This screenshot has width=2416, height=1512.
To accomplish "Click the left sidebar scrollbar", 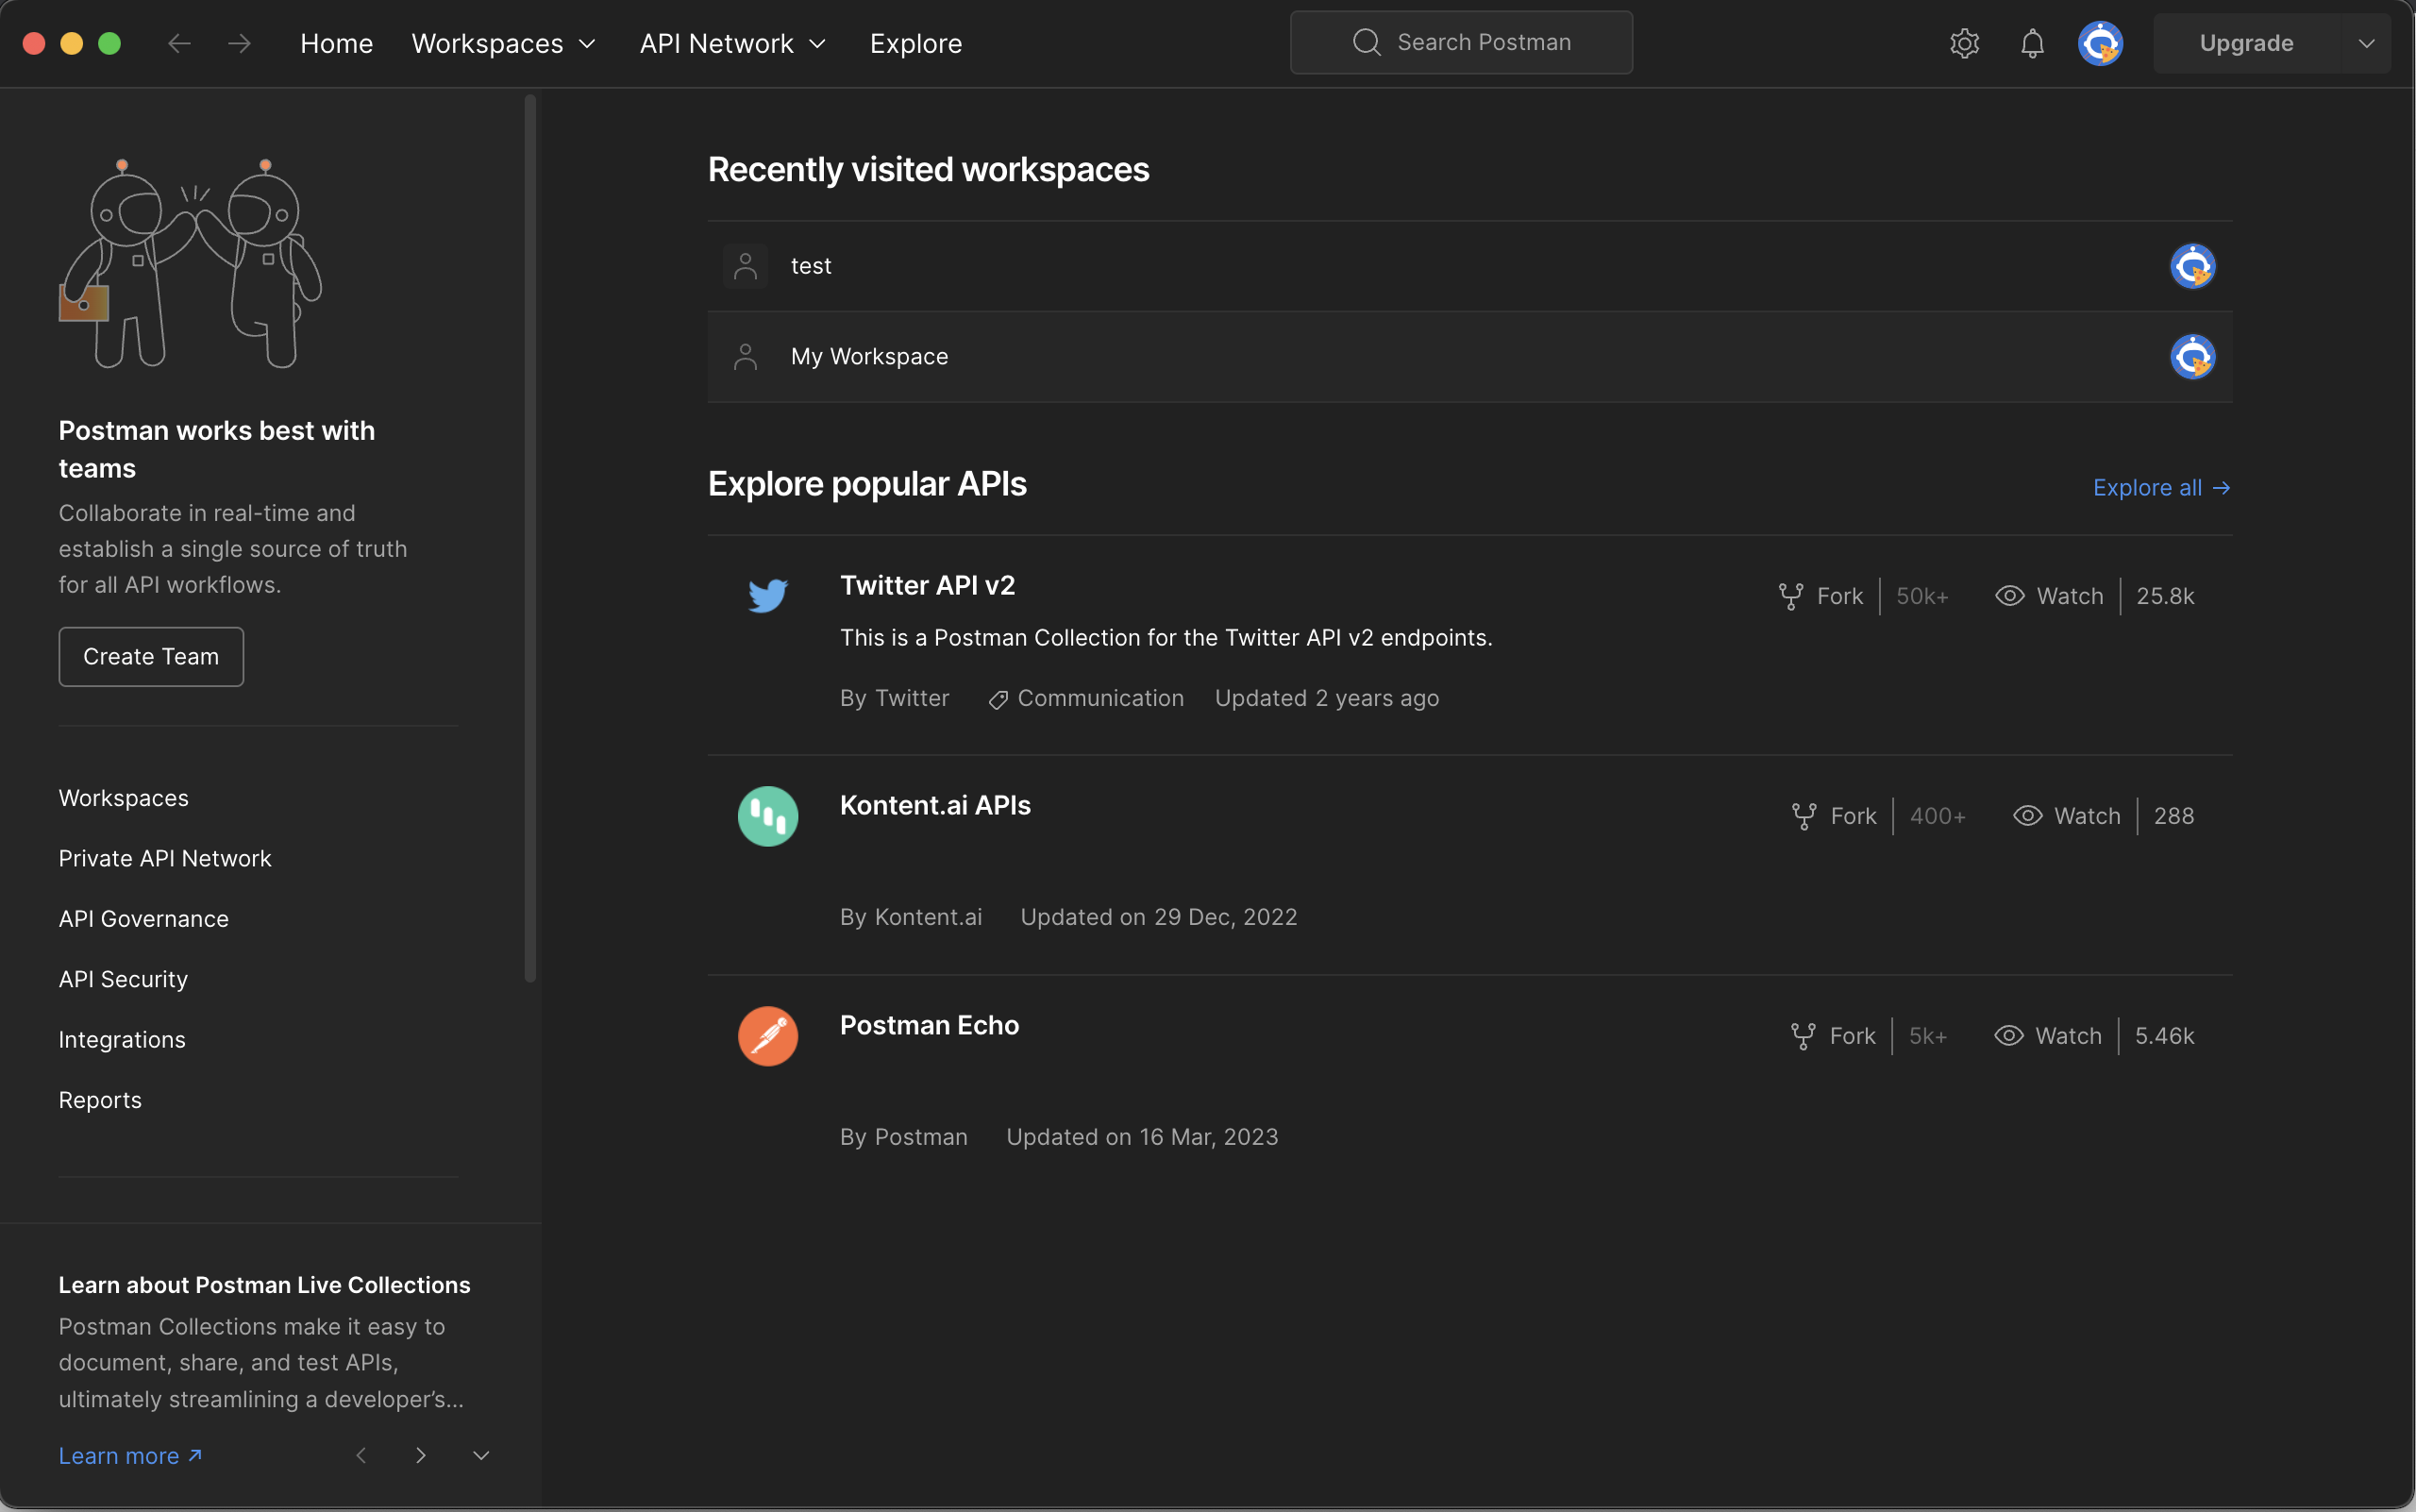I will coord(530,540).
